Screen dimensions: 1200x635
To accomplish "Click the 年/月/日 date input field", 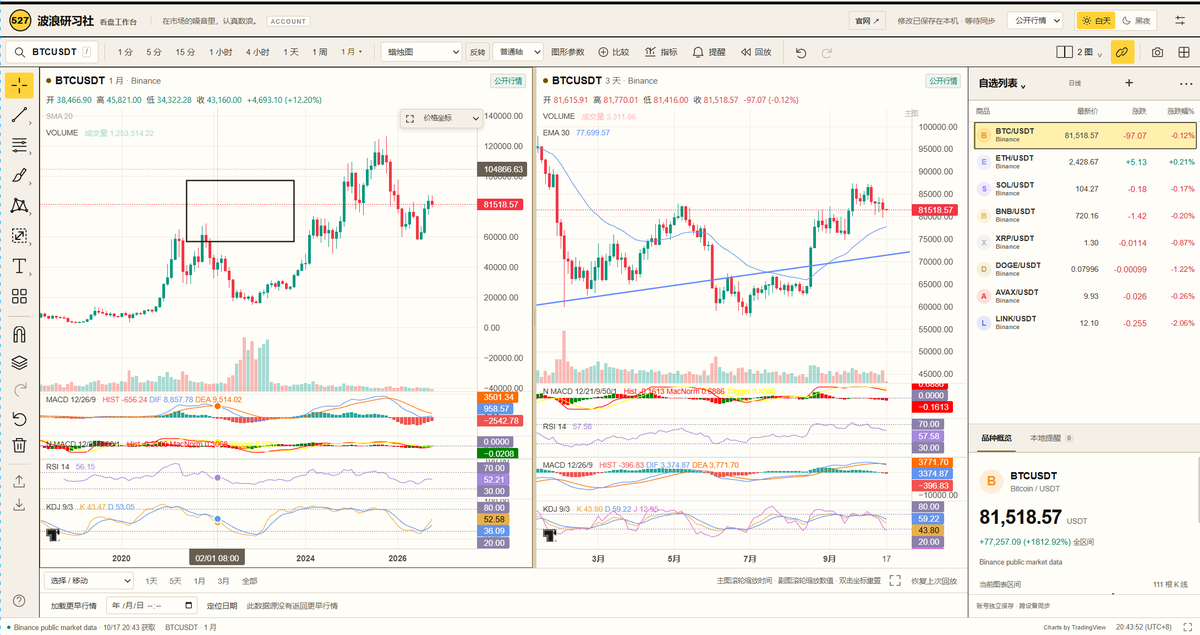I will 151,605.
